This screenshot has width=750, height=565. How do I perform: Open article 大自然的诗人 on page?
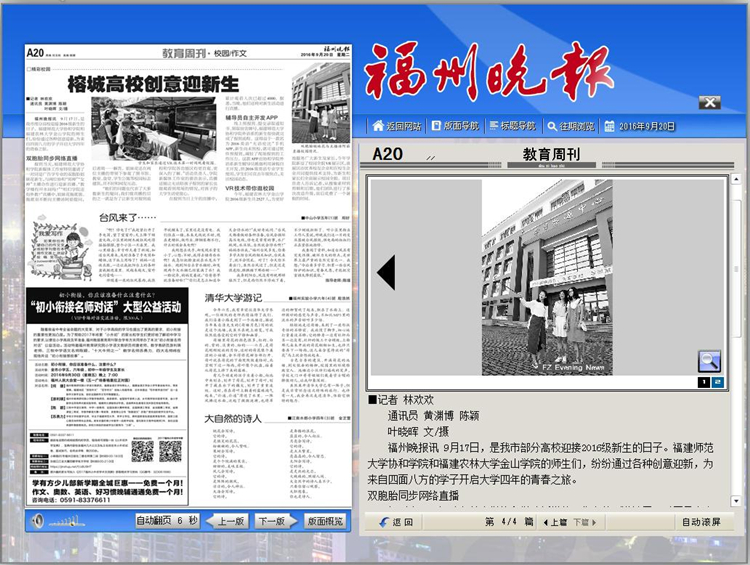pos(233,419)
